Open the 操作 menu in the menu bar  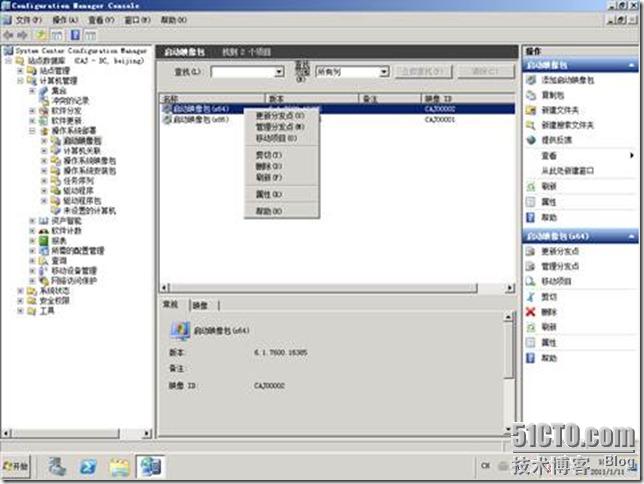point(65,20)
